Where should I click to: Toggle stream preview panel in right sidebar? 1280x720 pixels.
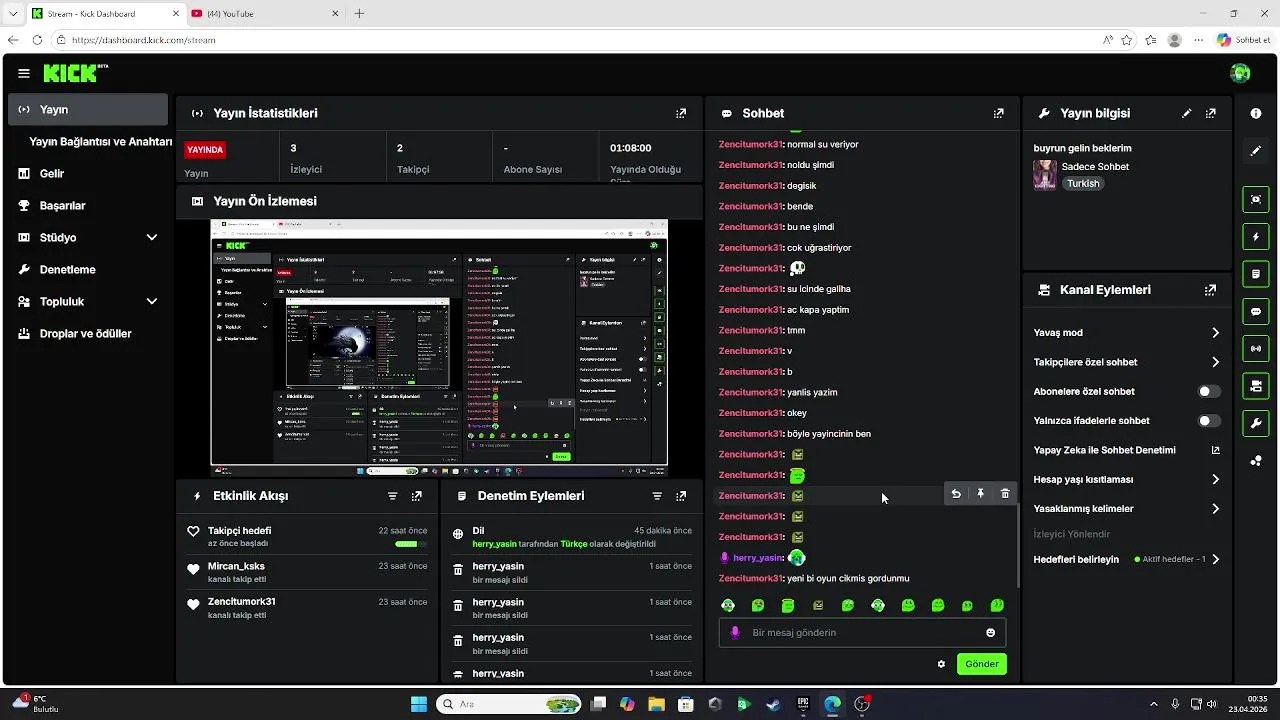pos(1256,199)
